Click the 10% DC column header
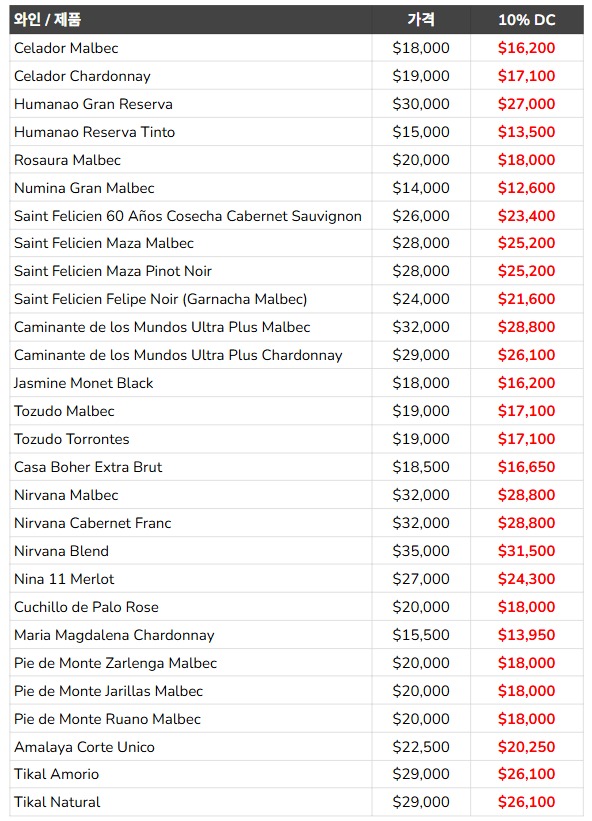592x821 pixels. (527, 20)
